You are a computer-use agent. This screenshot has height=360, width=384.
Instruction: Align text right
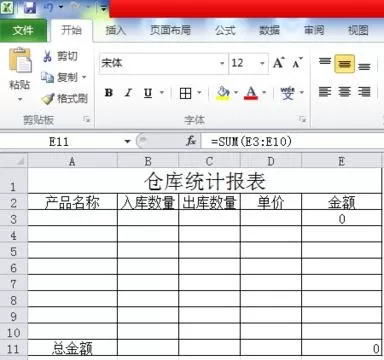point(364,92)
